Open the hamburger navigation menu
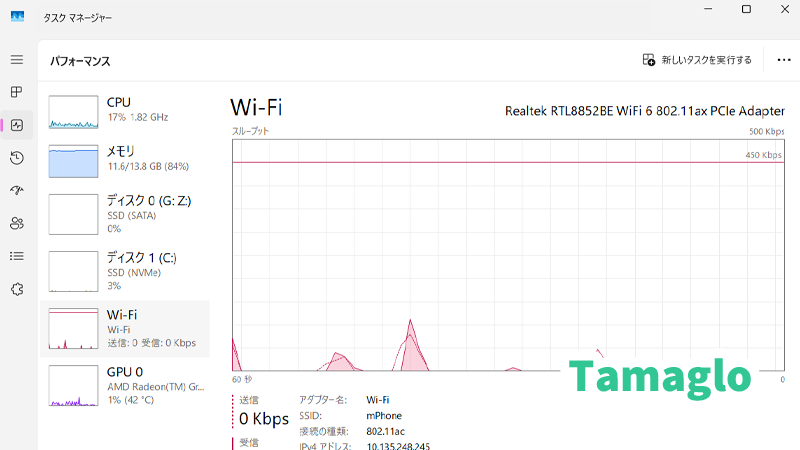This screenshot has width=800, height=450. pyautogui.click(x=17, y=60)
